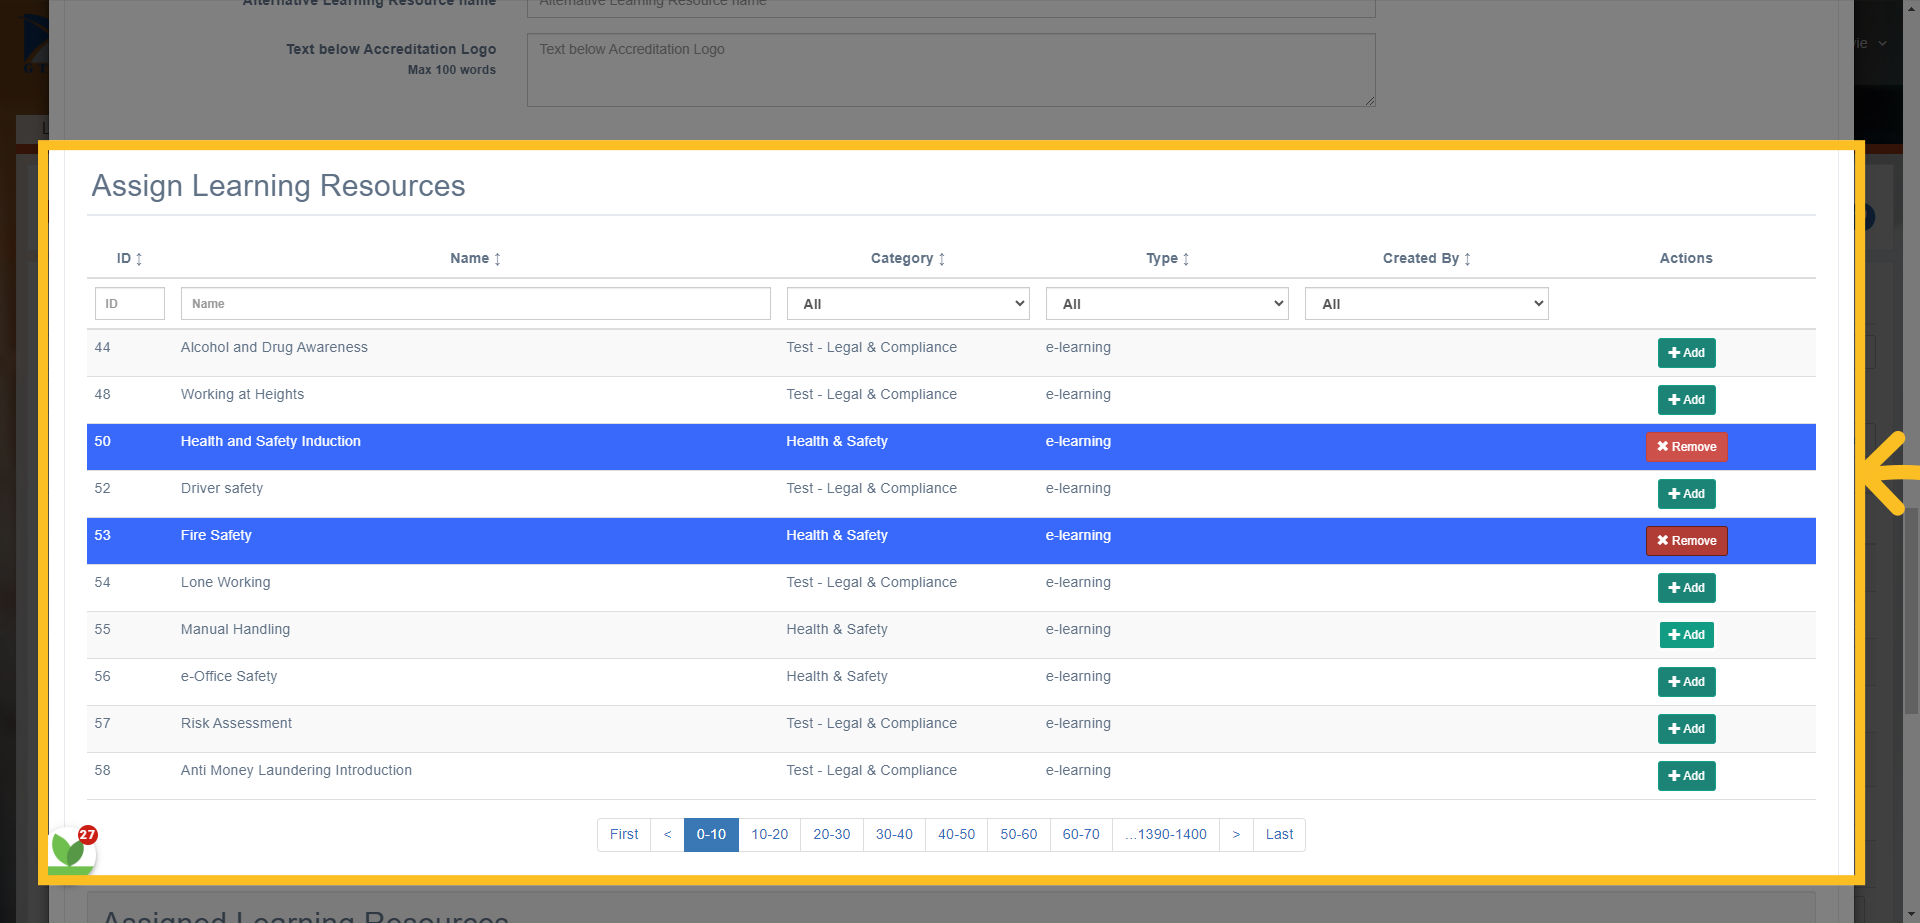The width and height of the screenshot is (1920, 923).
Task: Select the 40-50 pagination page
Action: coord(956,835)
